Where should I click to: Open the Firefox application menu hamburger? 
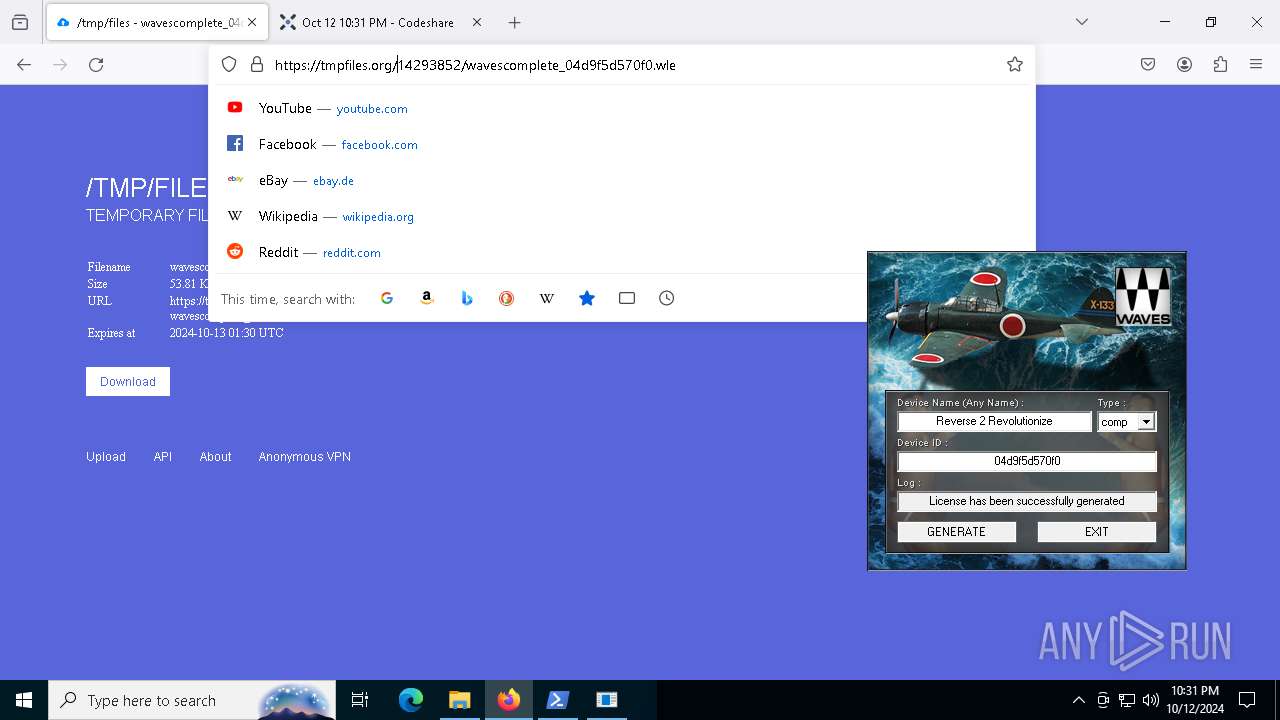click(x=1256, y=64)
